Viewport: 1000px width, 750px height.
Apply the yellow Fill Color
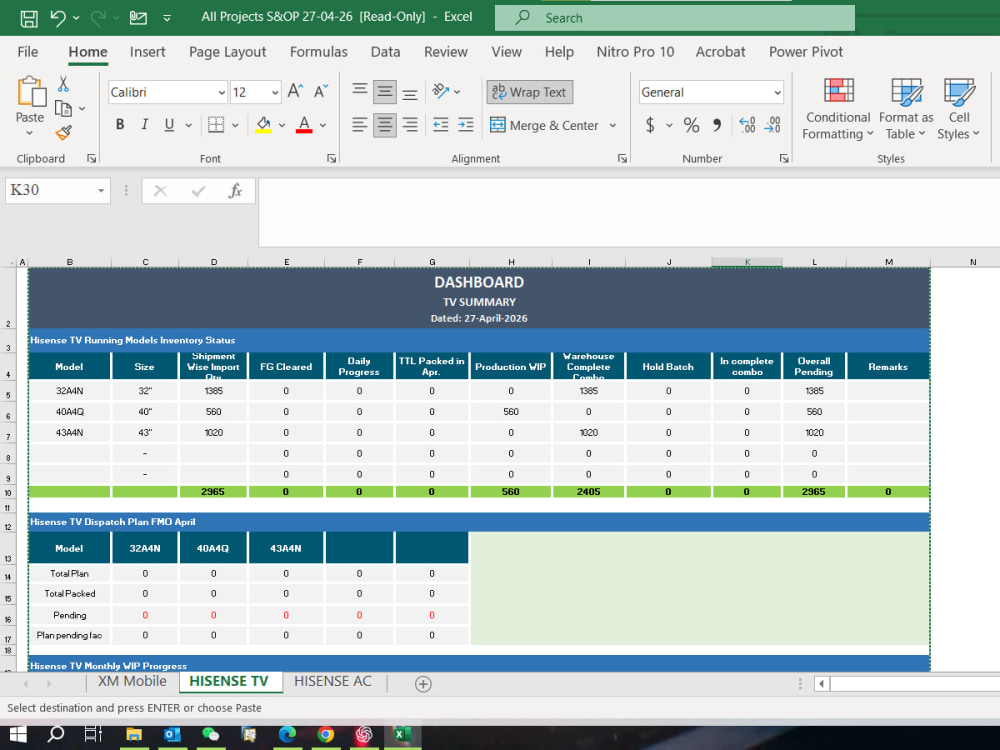coord(263,125)
